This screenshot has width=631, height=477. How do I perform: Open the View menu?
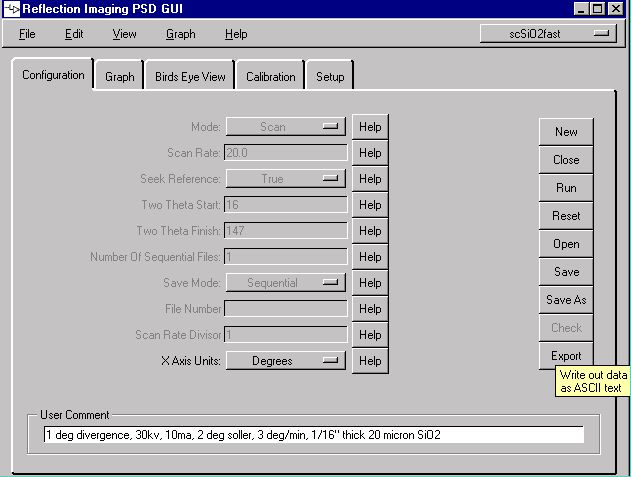tap(124, 34)
